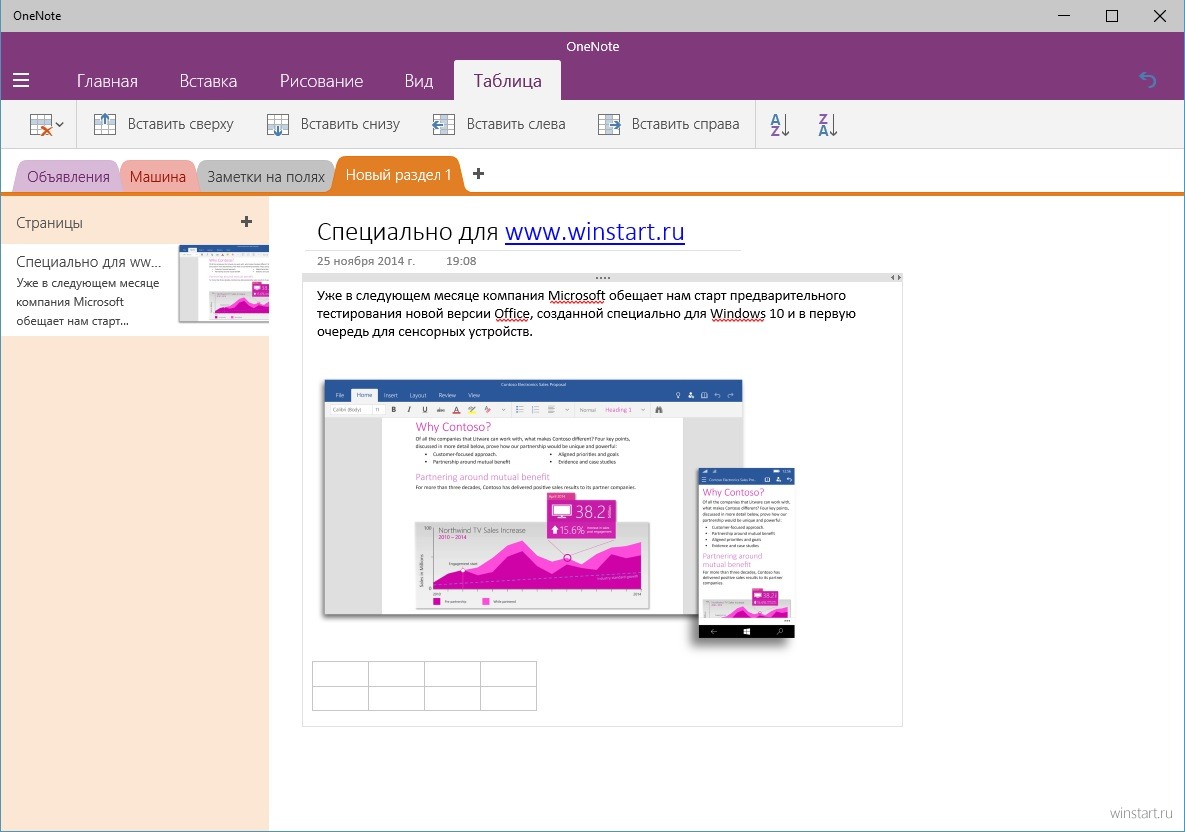Click the Вставить справа label
Image resolution: width=1185 pixels, height=832 pixels.
(x=685, y=124)
